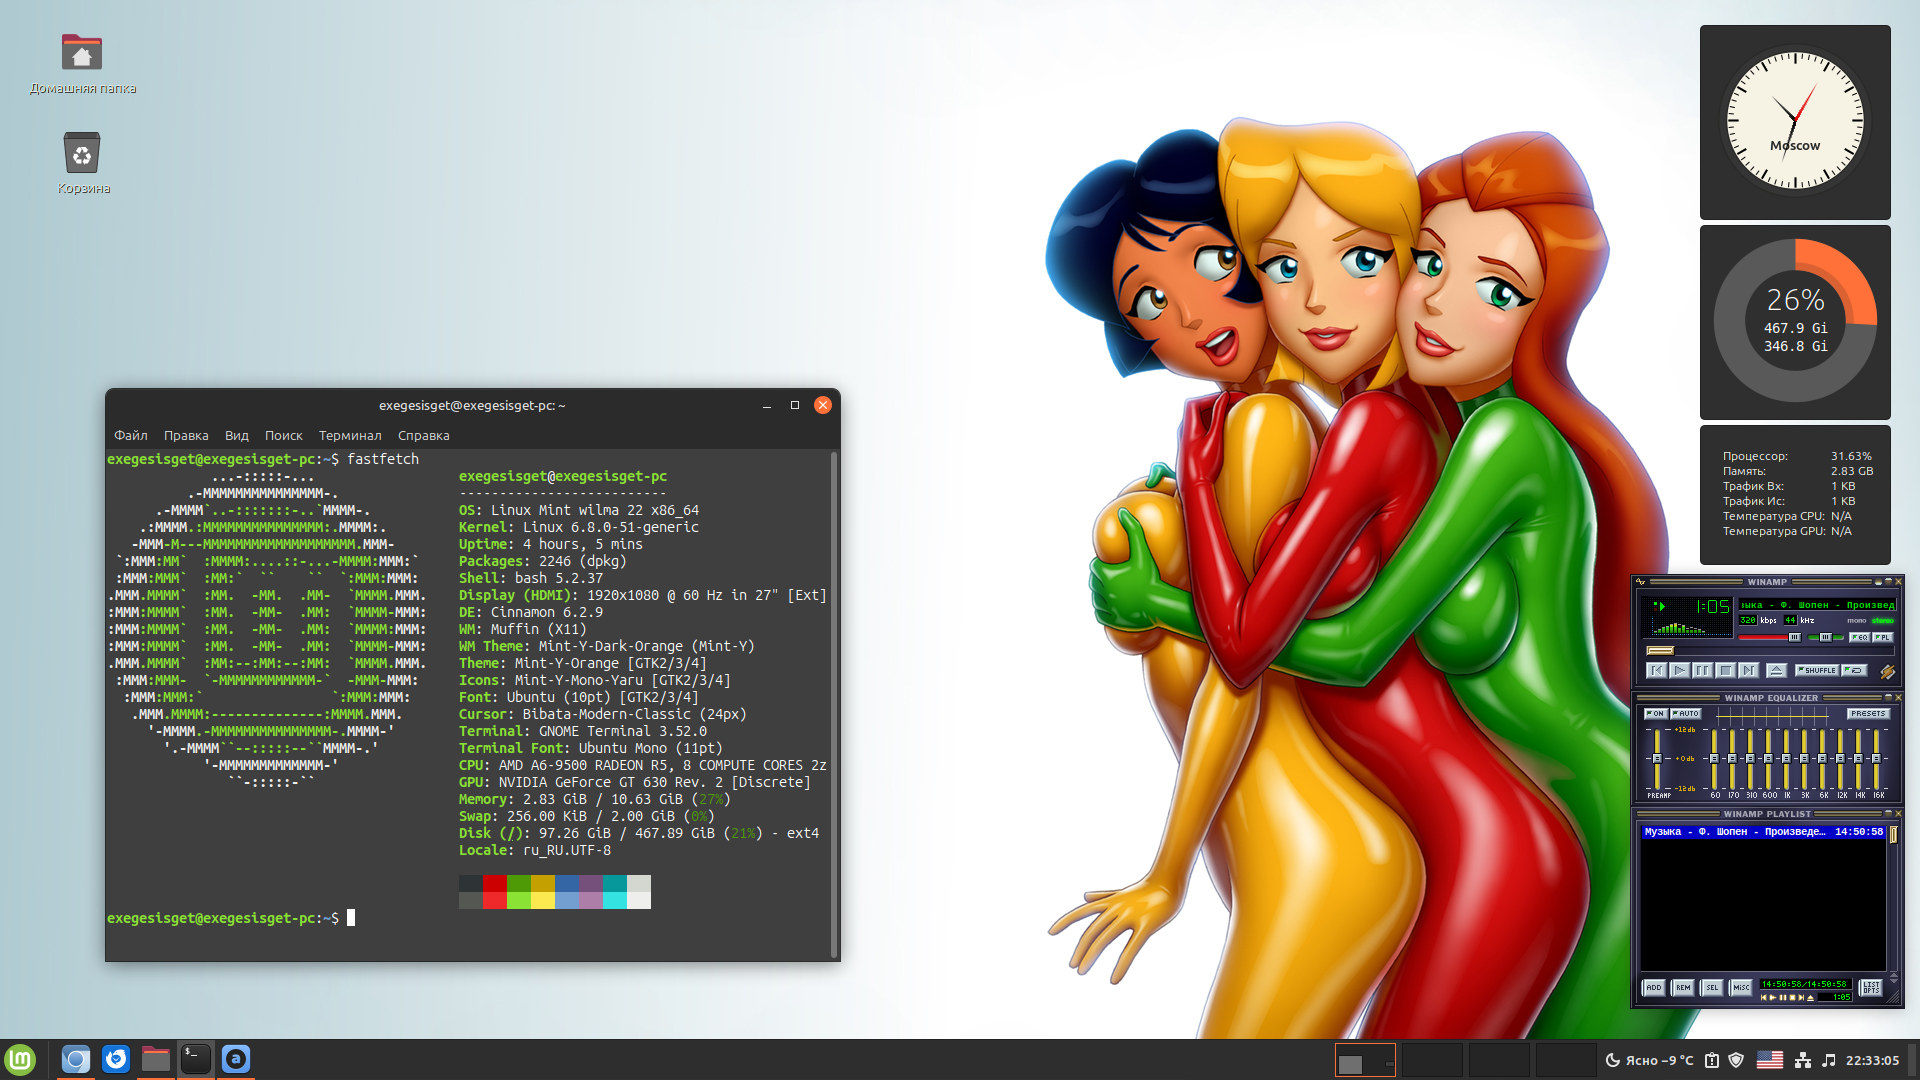Open the playlist REM menu

pyautogui.click(x=1683, y=987)
